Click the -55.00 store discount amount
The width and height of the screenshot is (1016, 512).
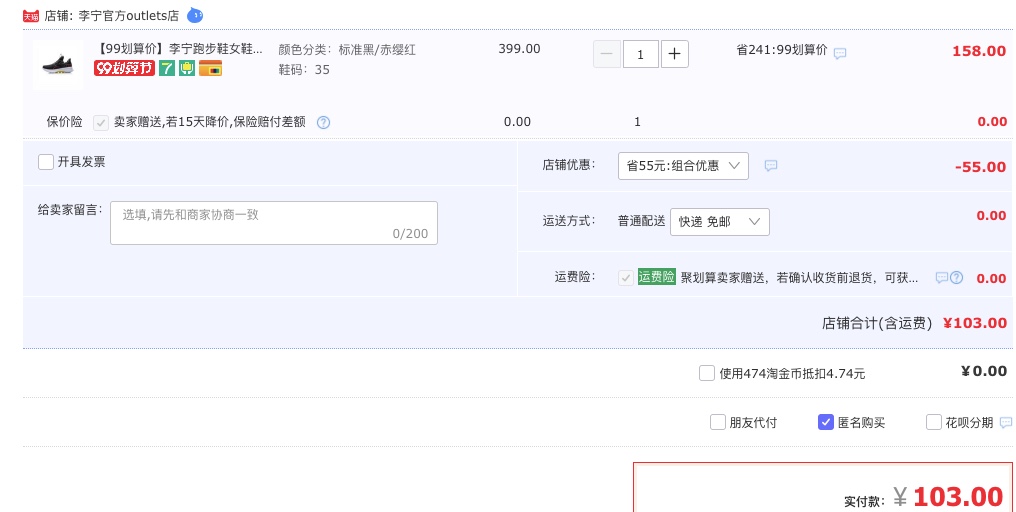tap(980, 167)
